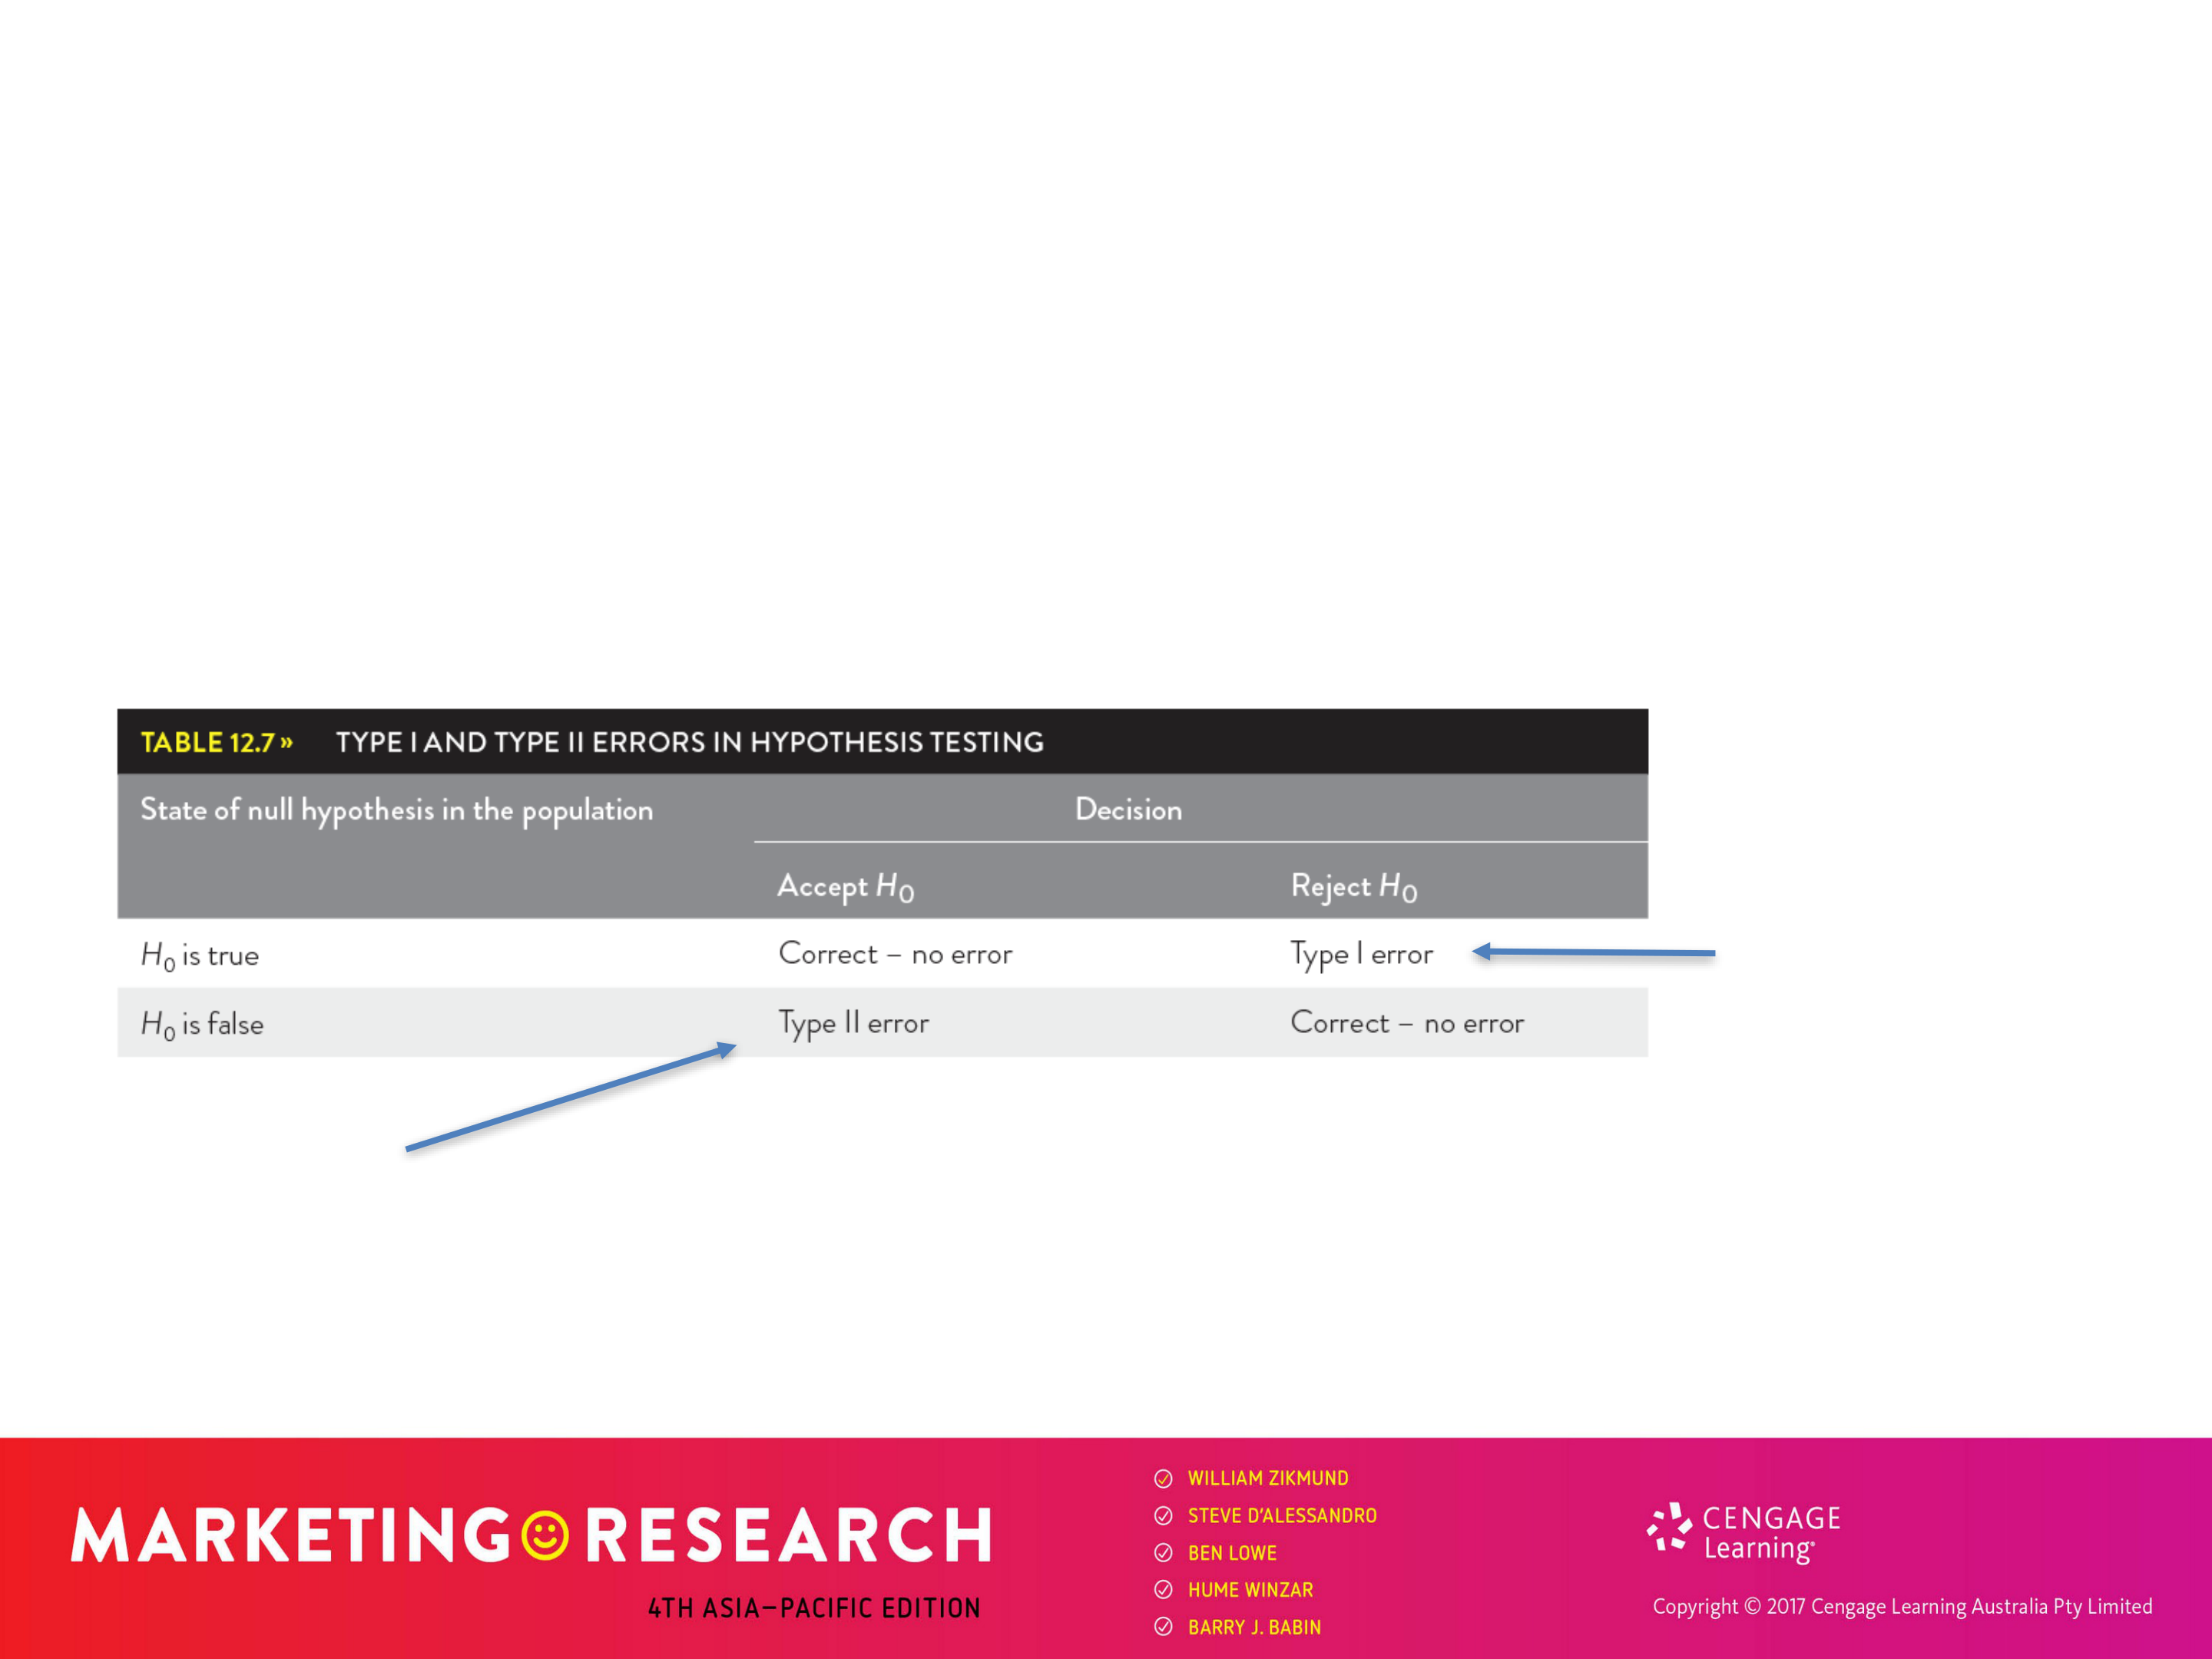Click '4TH ASIA–PACIFIC EDITION' text
Screen dimensions: 2212x1659
click(814, 1608)
